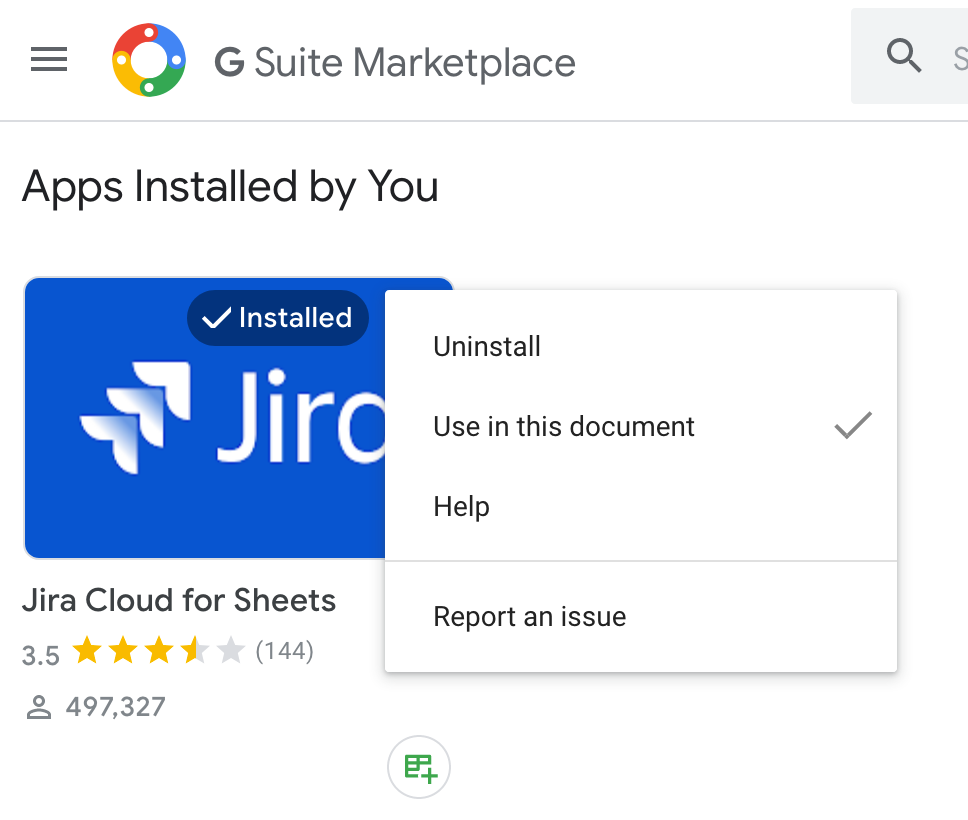
Task: Click the (144) reviews count
Action: pos(285,651)
